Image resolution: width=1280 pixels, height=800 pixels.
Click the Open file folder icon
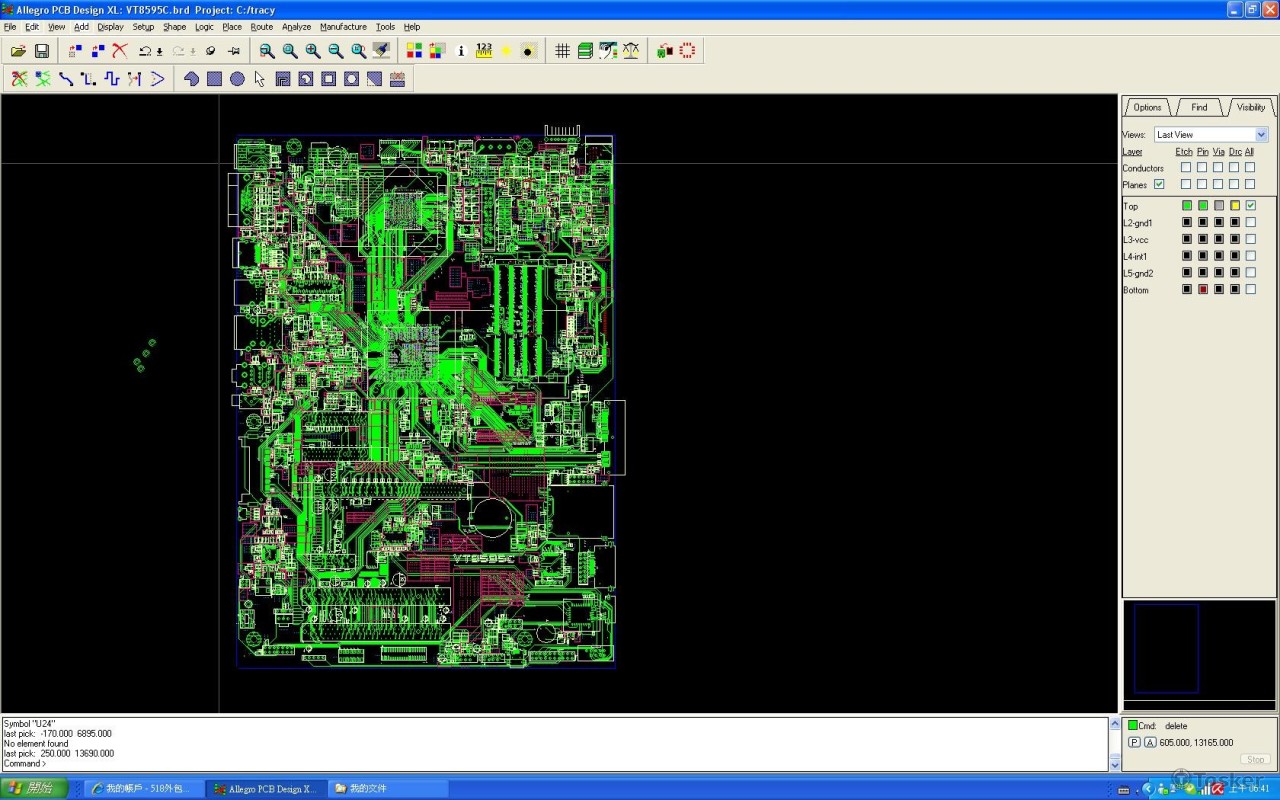pos(18,51)
